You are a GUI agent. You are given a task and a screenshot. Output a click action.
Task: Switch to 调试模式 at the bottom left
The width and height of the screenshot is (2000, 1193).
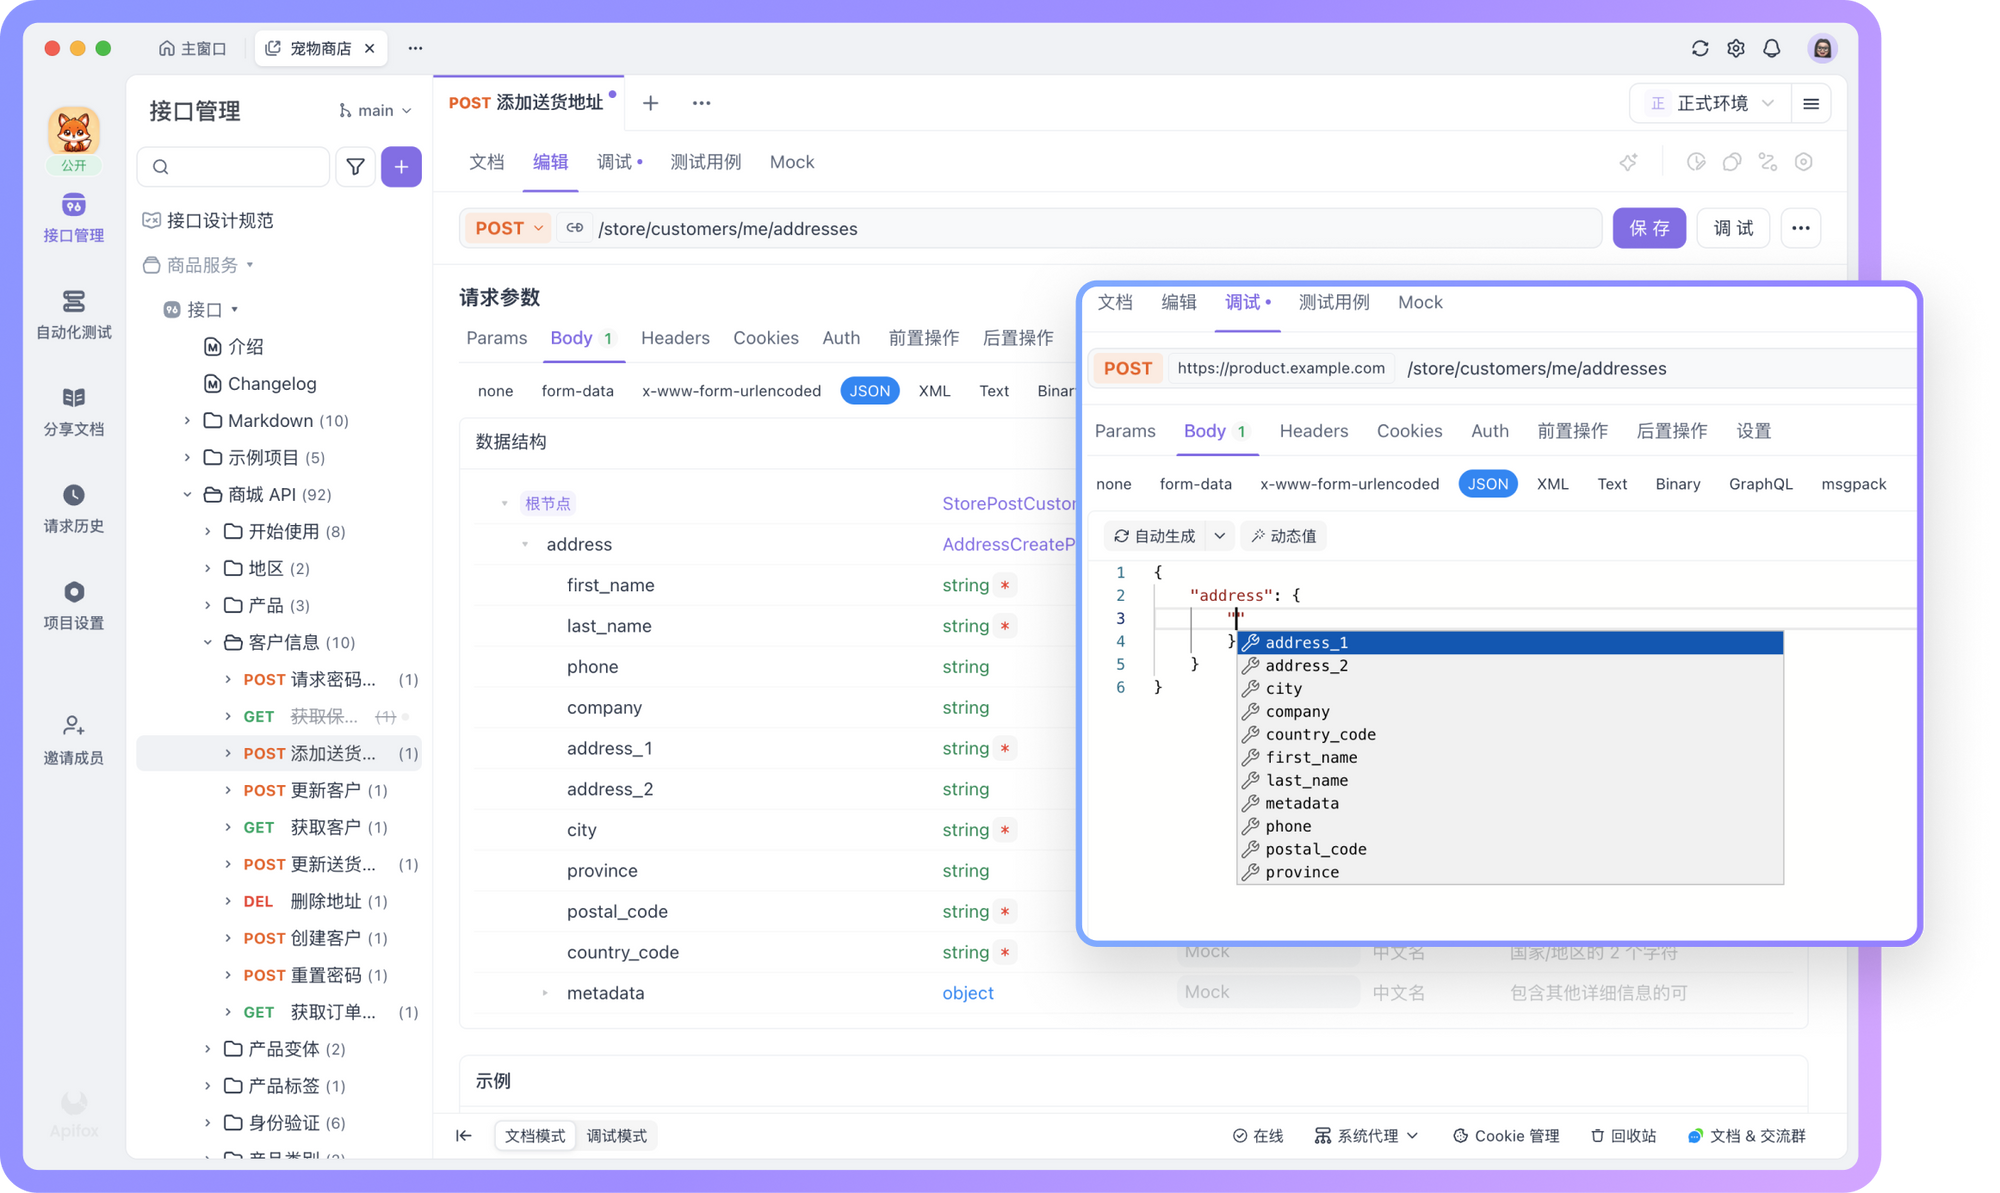(x=616, y=1135)
